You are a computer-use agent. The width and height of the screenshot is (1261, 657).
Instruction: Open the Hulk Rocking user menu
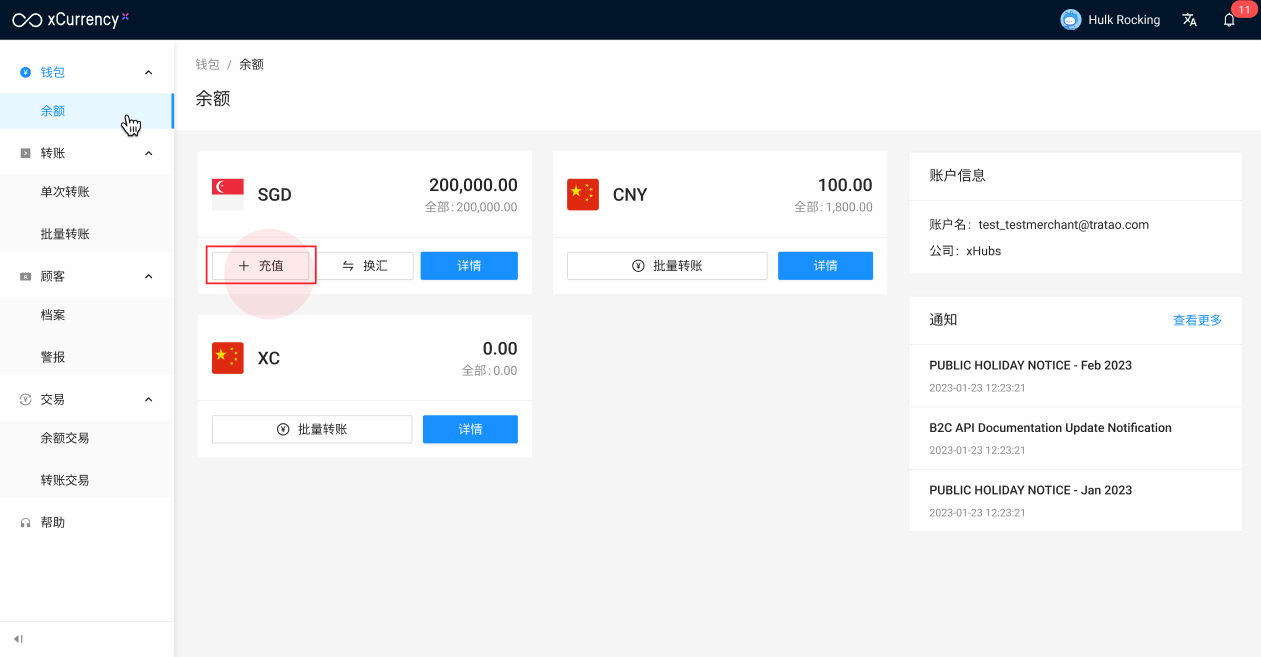tap(1110, 20)
